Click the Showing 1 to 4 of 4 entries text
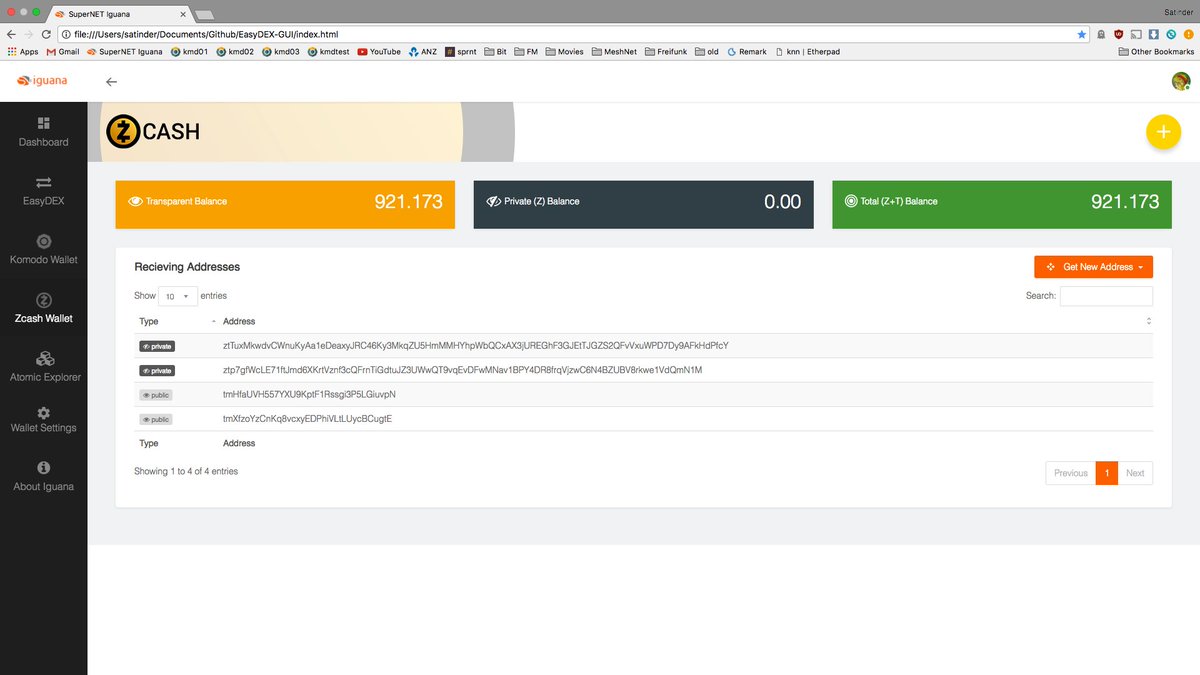This screenshot has height=675, width=1200. click(x=186, y=471)
